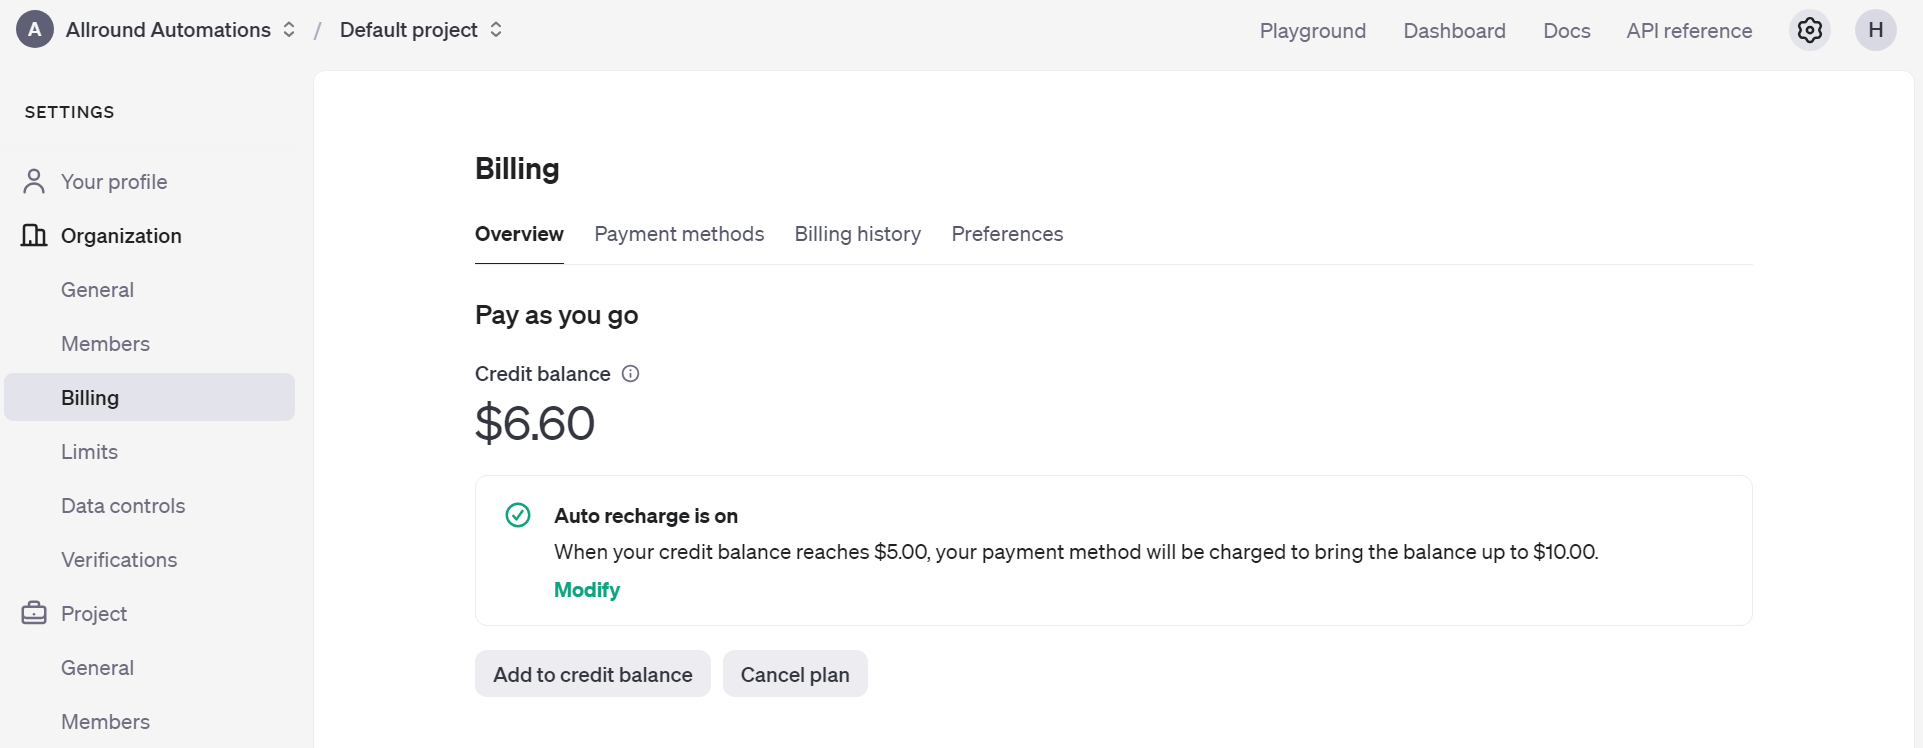Switch to the Payment methods tab
The height and width of the screenshot is (748, 1923).
coord(679,233)
